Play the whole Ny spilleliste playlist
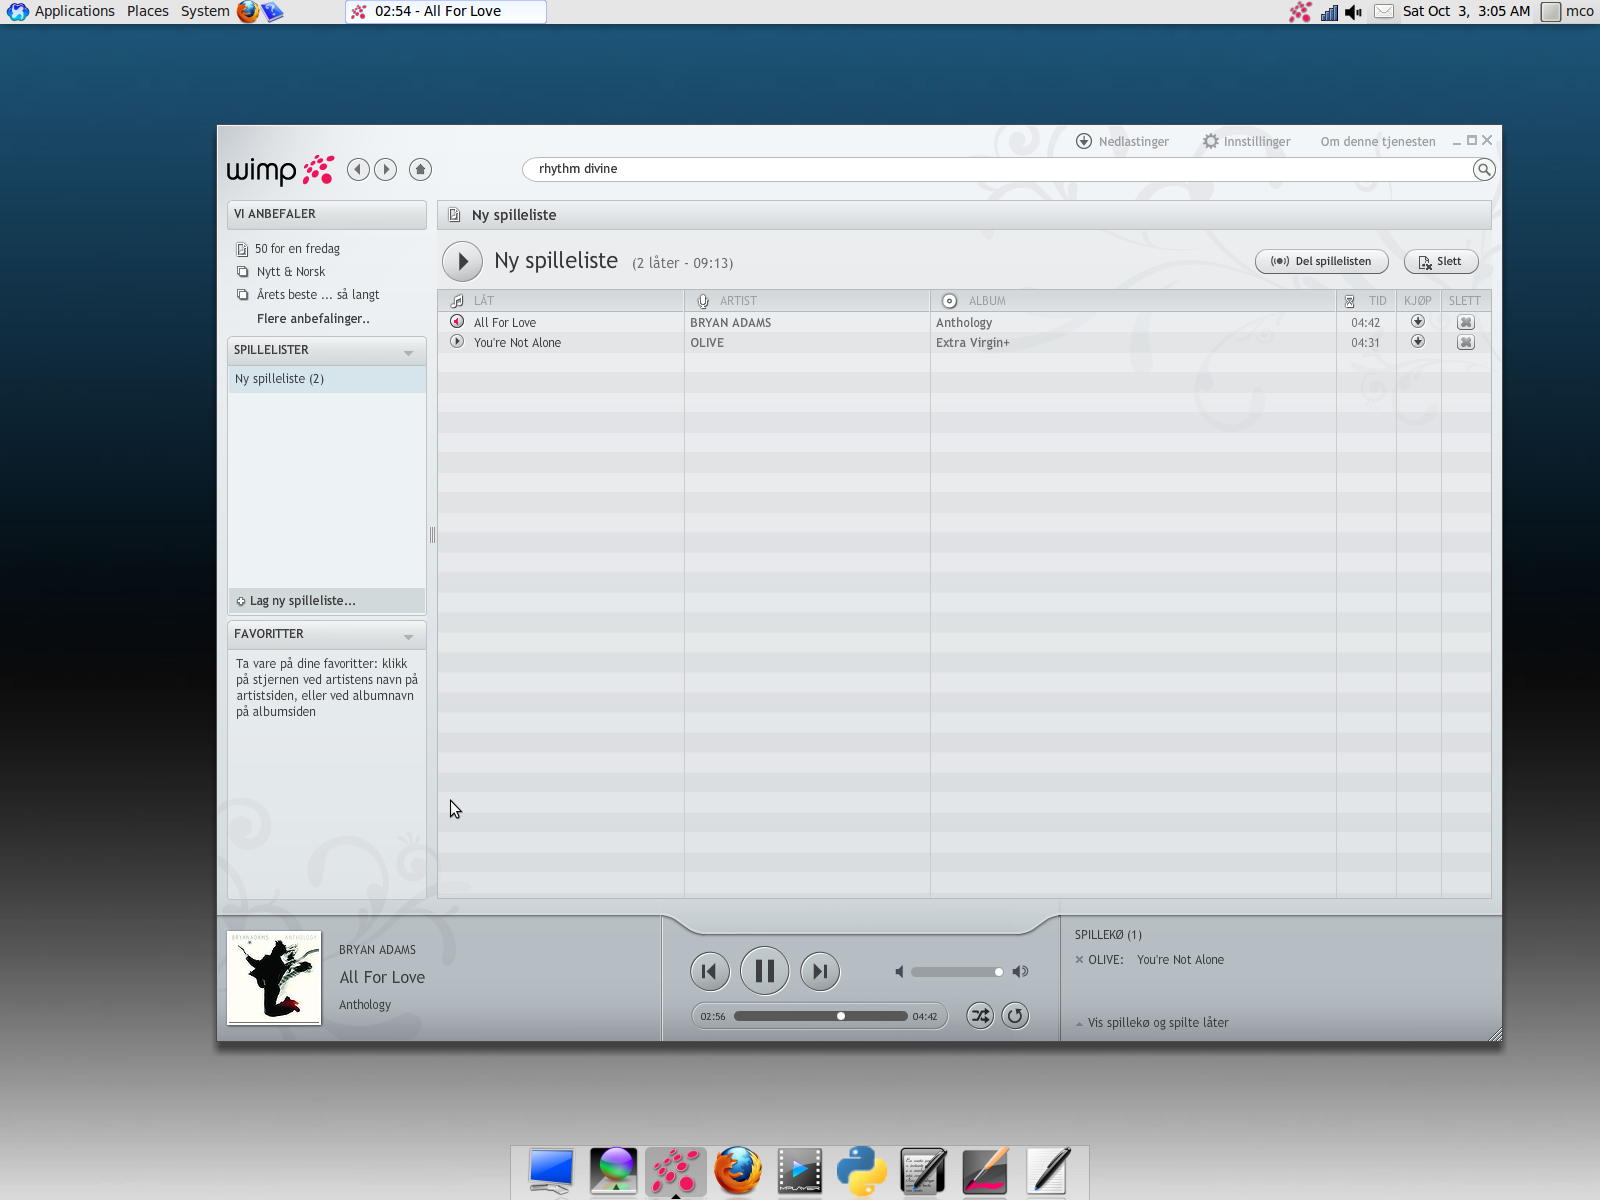 [462, 262]
